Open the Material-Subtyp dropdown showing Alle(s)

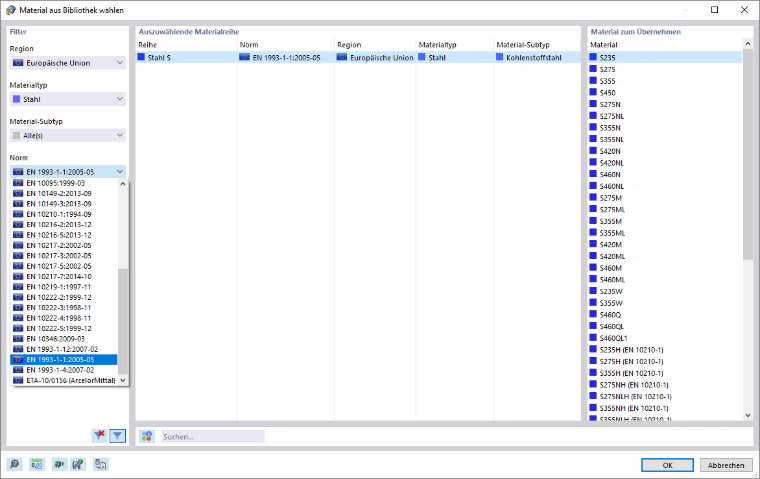68,135
